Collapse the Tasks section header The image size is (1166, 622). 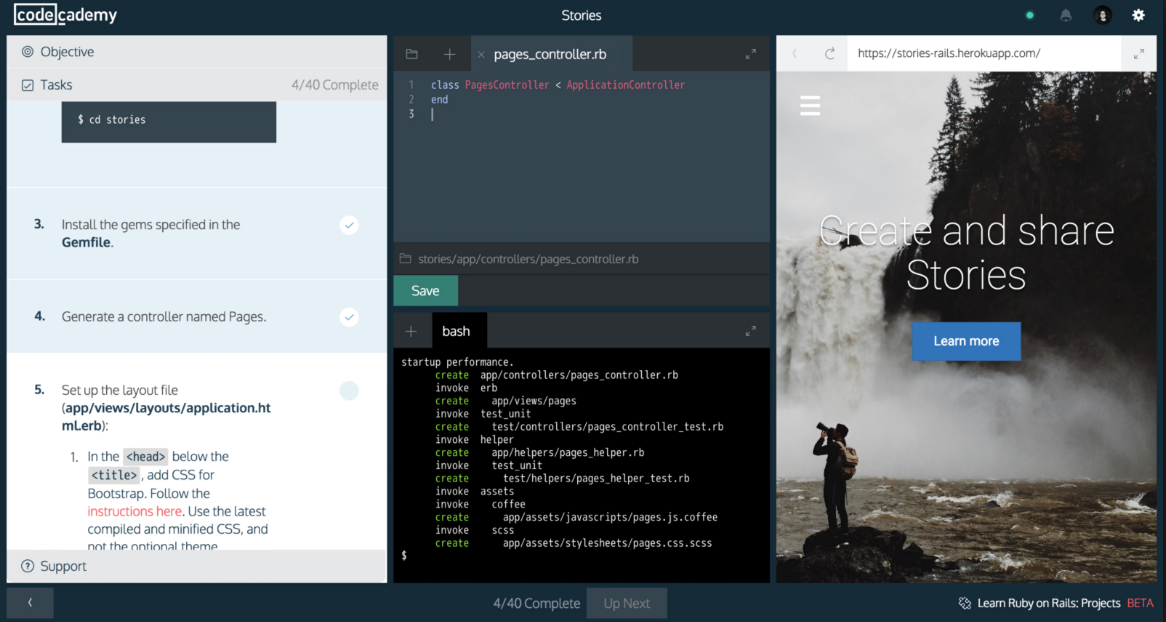coord(56,85)
